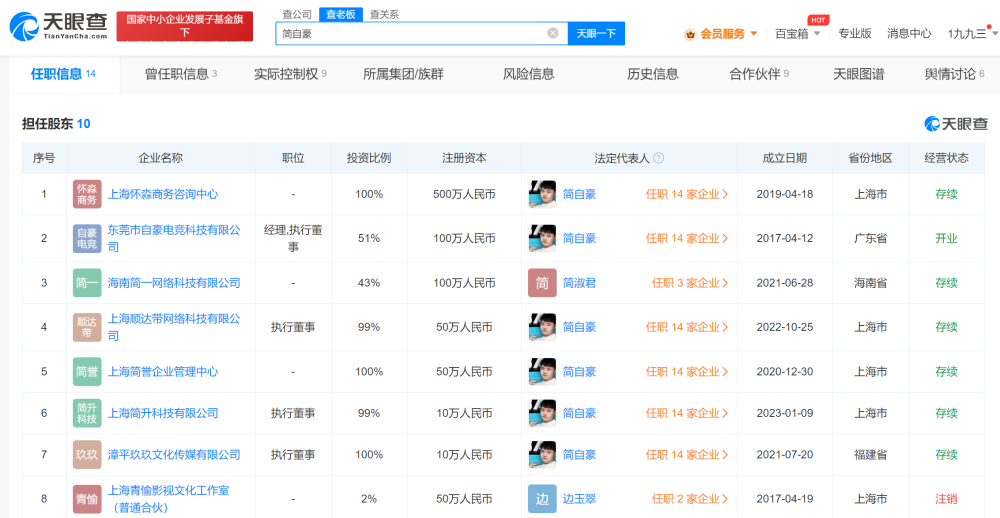Screen dimensions: 1000x518
Task: Expand the 百宝箱 dropdown
Action: (x=797, y=34)
